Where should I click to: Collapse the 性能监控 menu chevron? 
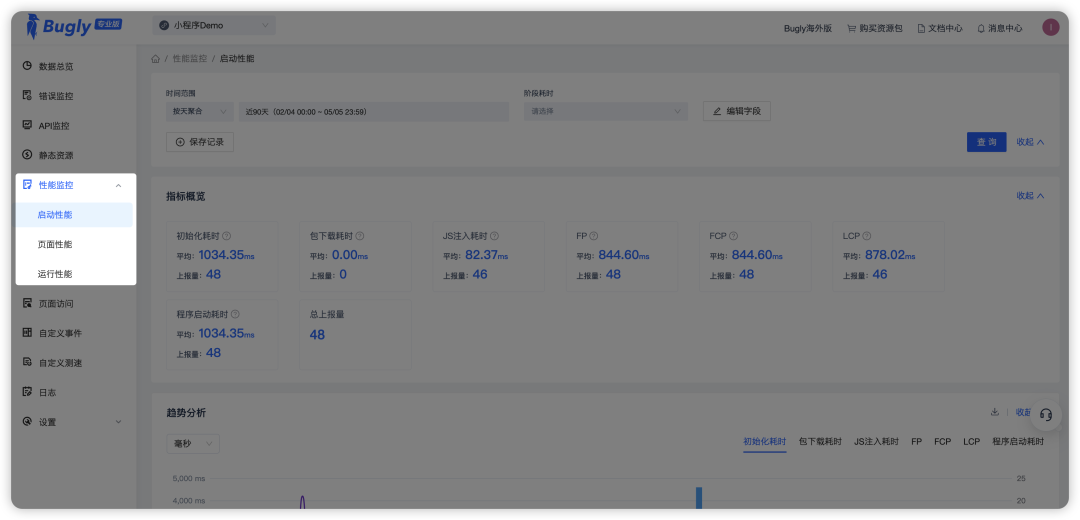point(118,185)
